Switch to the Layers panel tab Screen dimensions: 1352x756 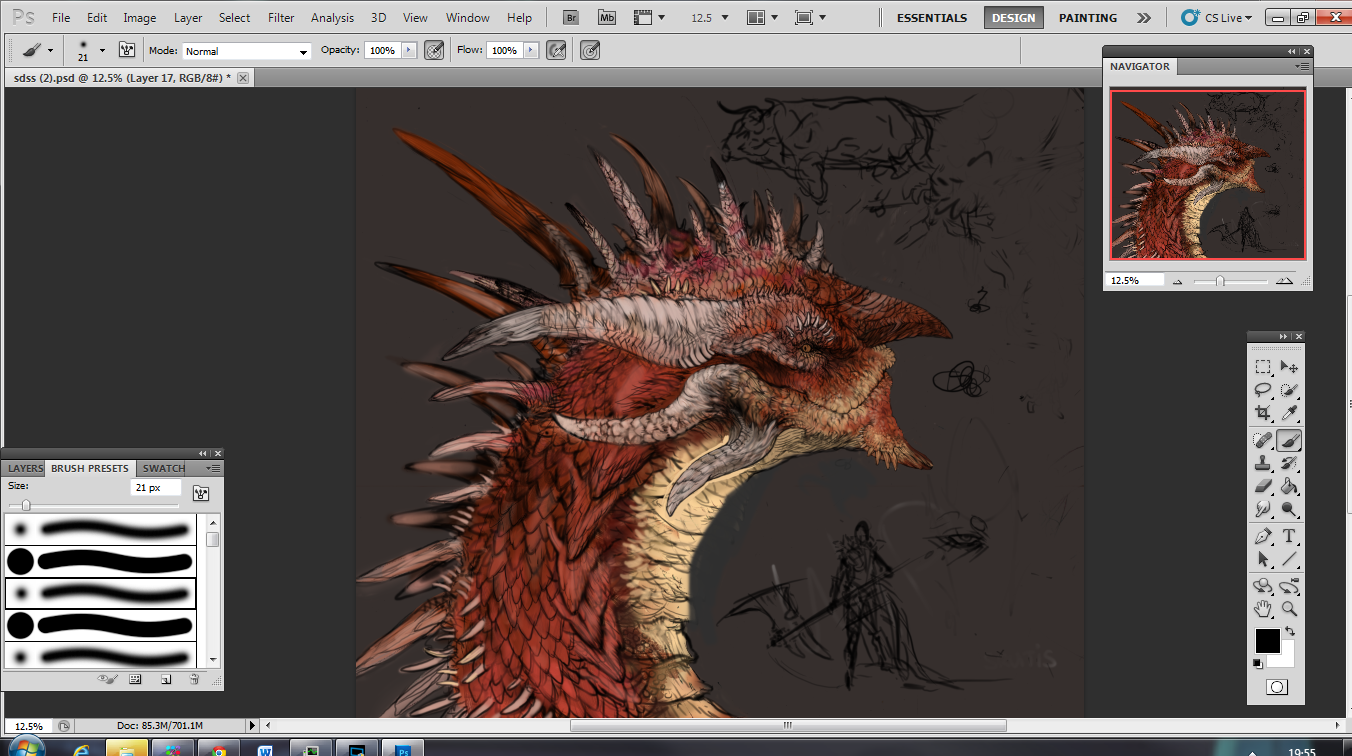pos(25,468)
